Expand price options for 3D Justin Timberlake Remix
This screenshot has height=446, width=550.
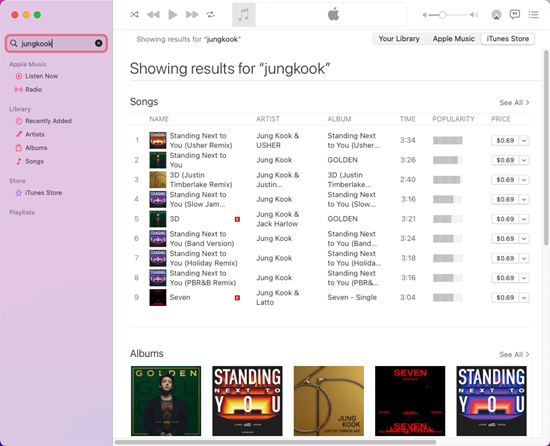524,180
